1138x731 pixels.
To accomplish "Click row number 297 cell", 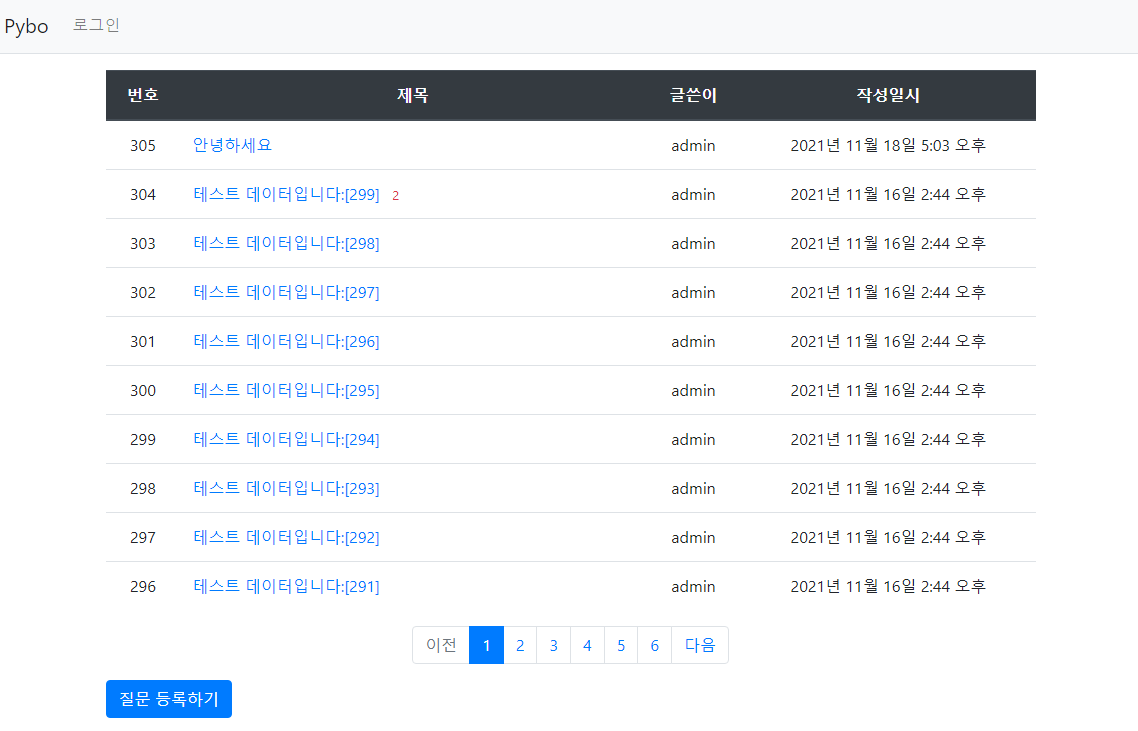I will (x=143, y=537).
